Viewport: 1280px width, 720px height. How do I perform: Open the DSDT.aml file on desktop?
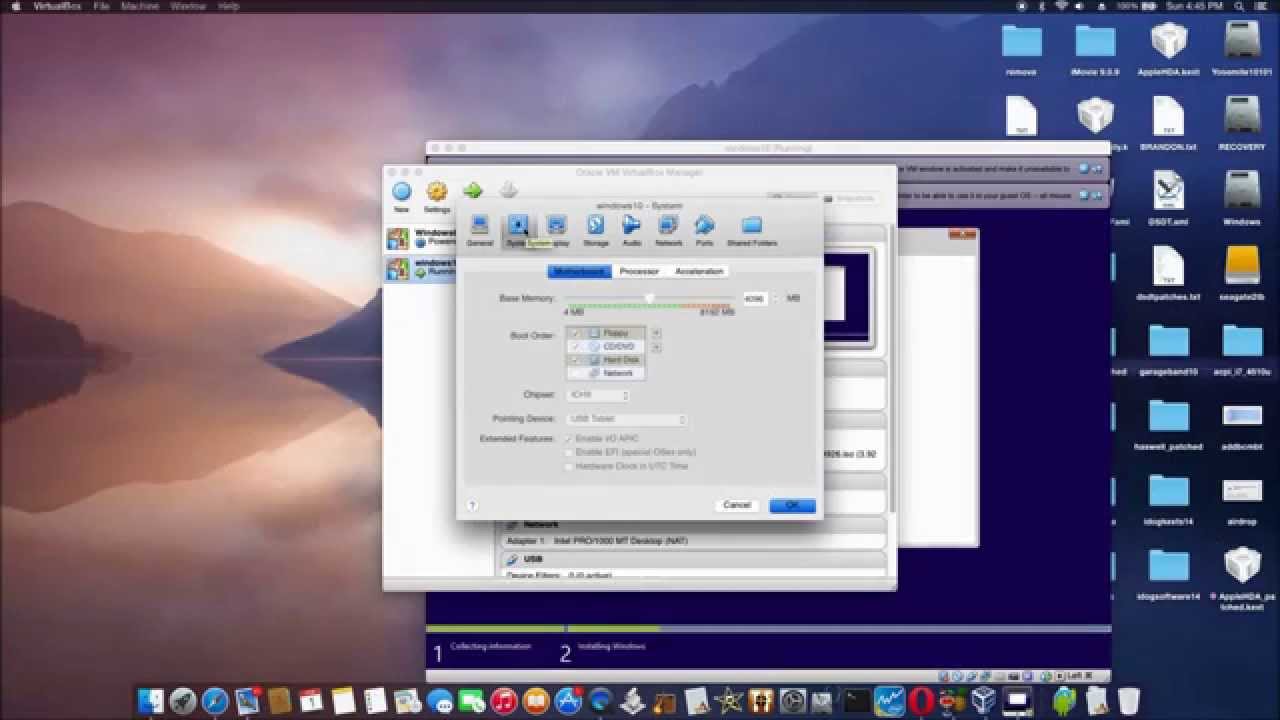(1168, 198)
